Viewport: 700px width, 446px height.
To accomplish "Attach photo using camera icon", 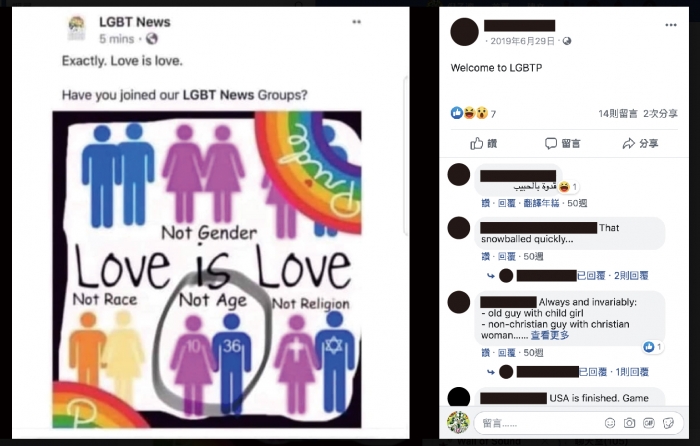I will 629,423.
